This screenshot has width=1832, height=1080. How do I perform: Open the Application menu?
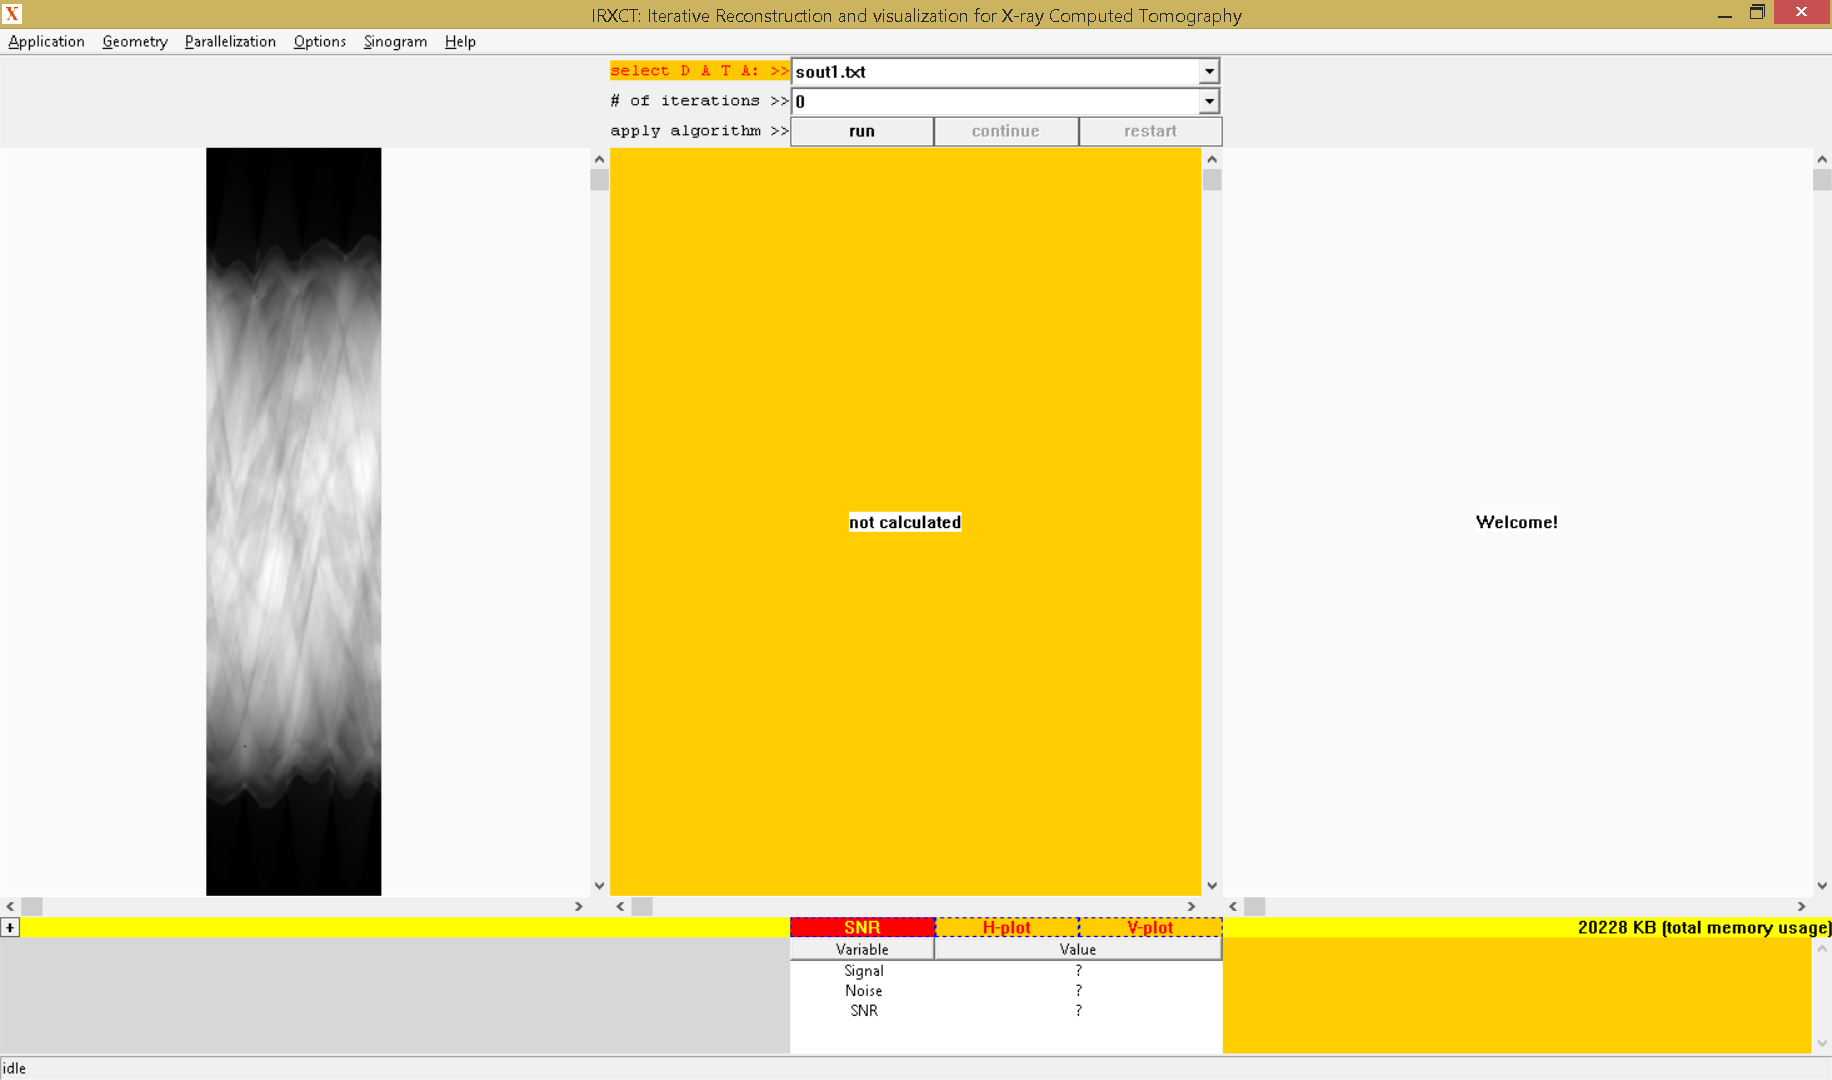[46, 41]
